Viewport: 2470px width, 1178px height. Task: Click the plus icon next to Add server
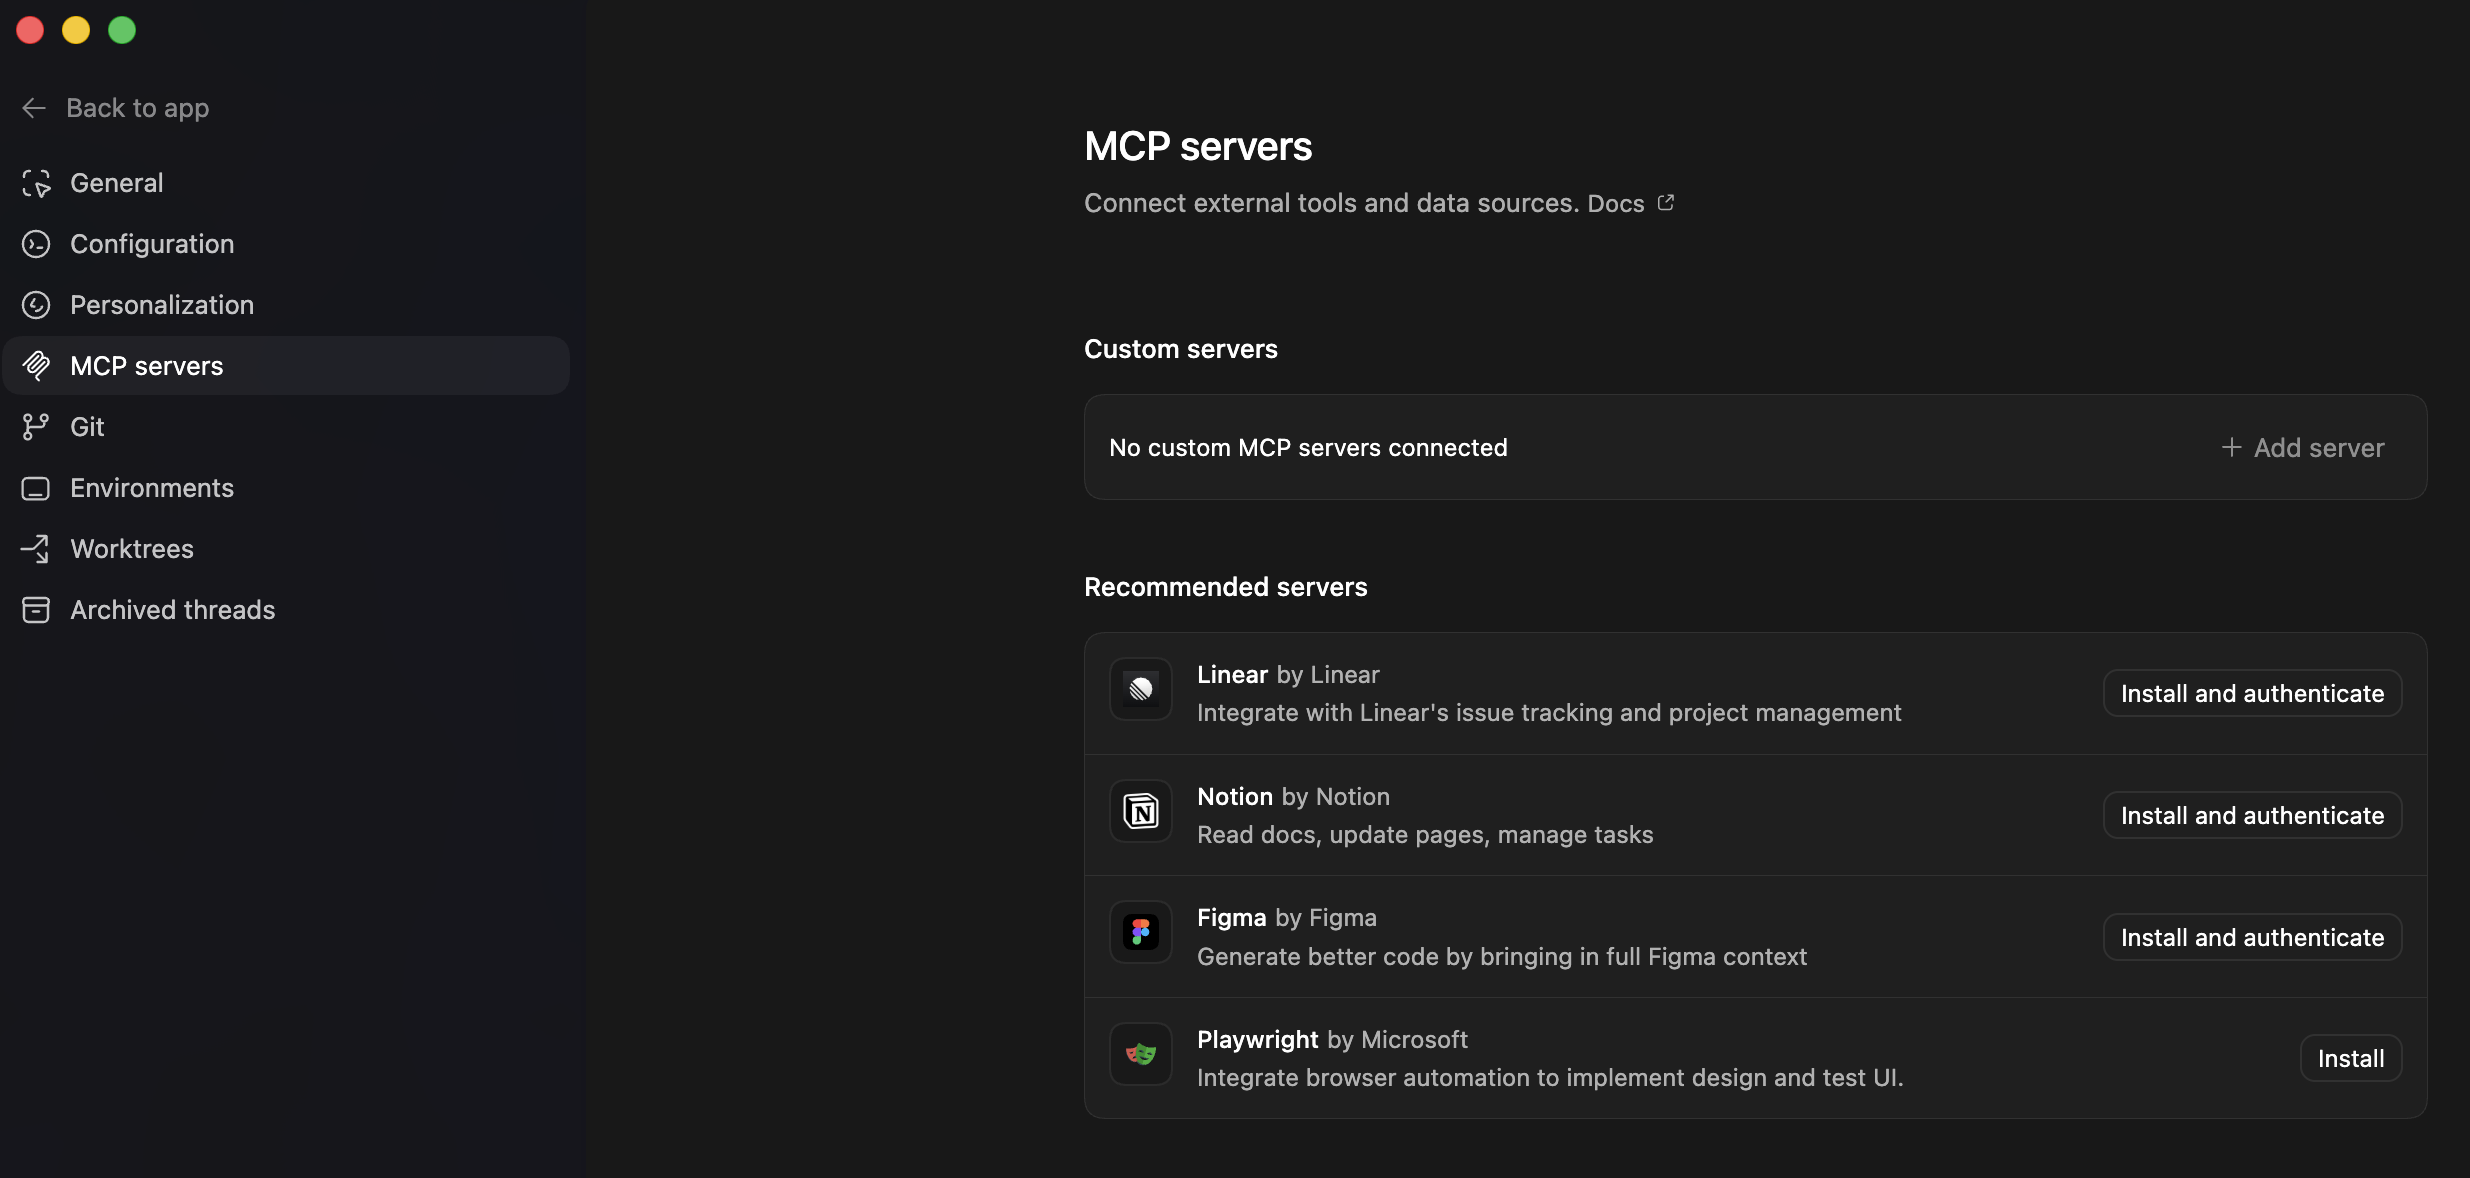(x=2231, y=447)
